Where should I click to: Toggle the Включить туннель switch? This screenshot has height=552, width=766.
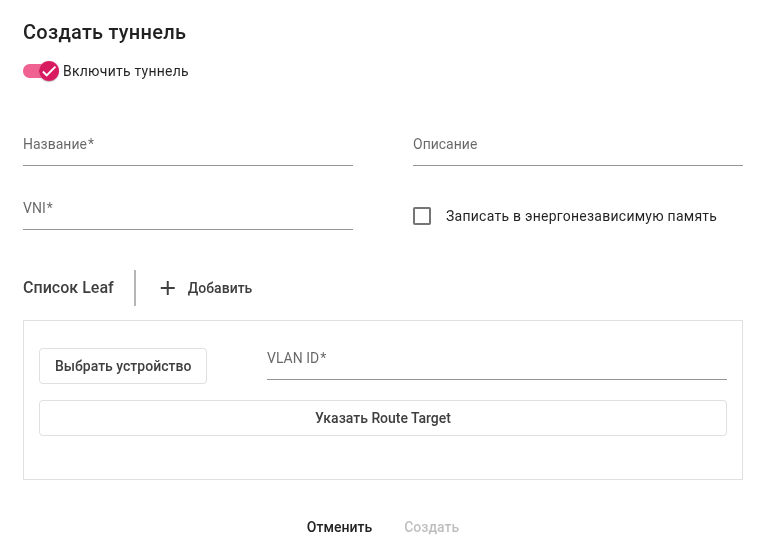click(x=41, y=71)
